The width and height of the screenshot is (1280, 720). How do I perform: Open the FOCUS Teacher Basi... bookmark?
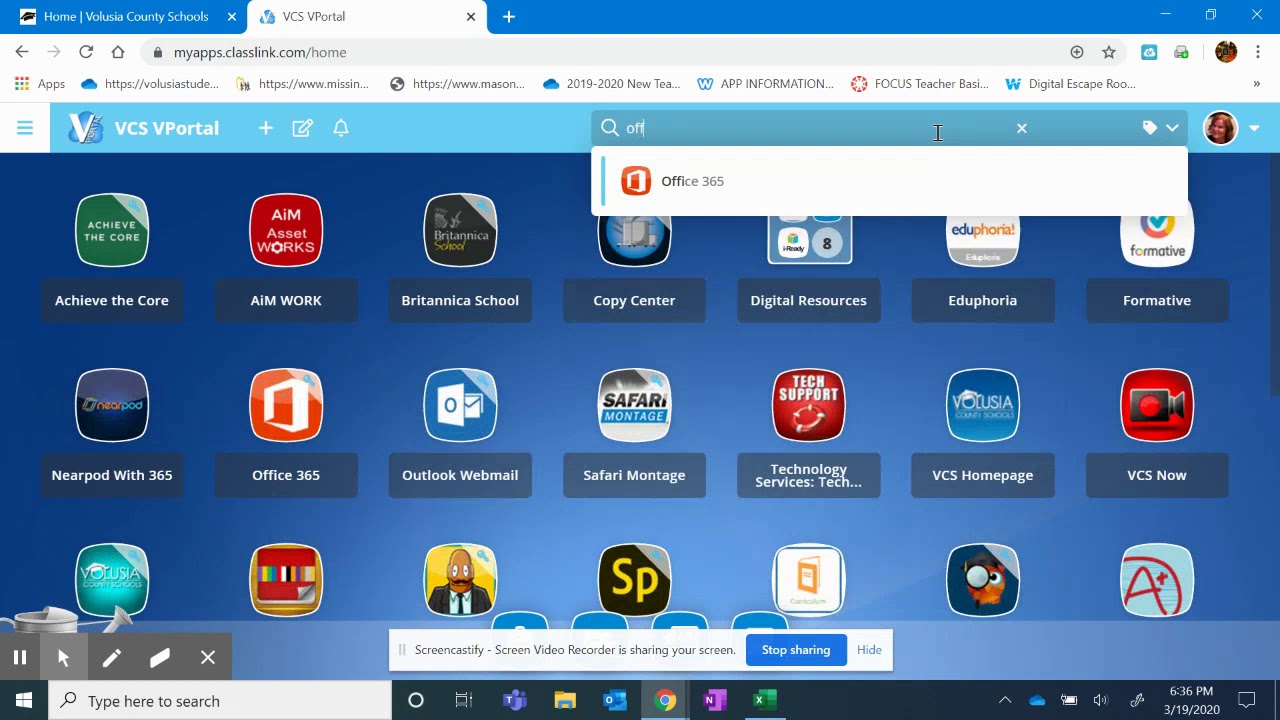tap(920, 84)
